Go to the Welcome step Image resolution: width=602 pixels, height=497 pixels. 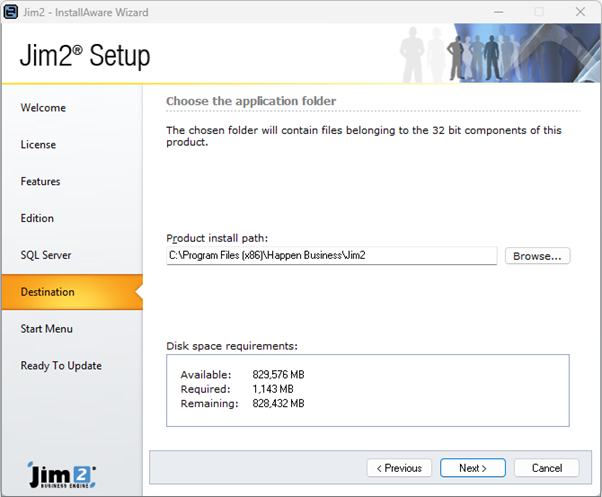(x=43, y=108)
